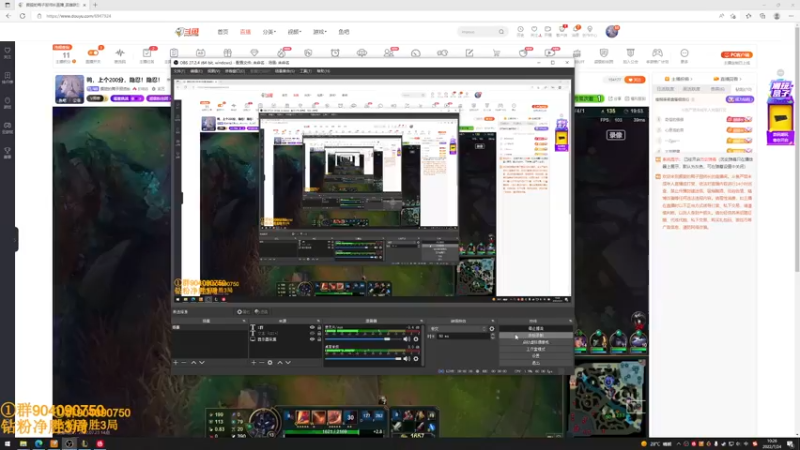Click the more (ellipsis) icon in streamer toolbar
The height and width of the screenshot is (450, 800).
pyautogui.click(x=684, y=53)
